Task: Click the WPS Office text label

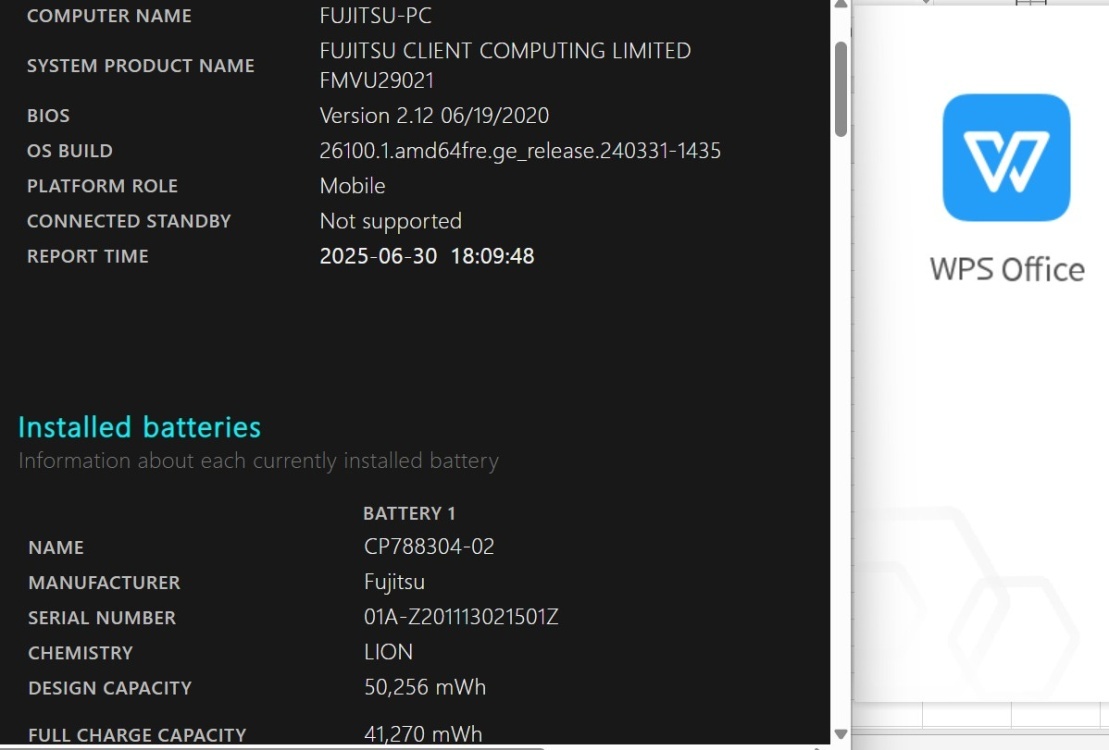Action: pos(1007,270)
